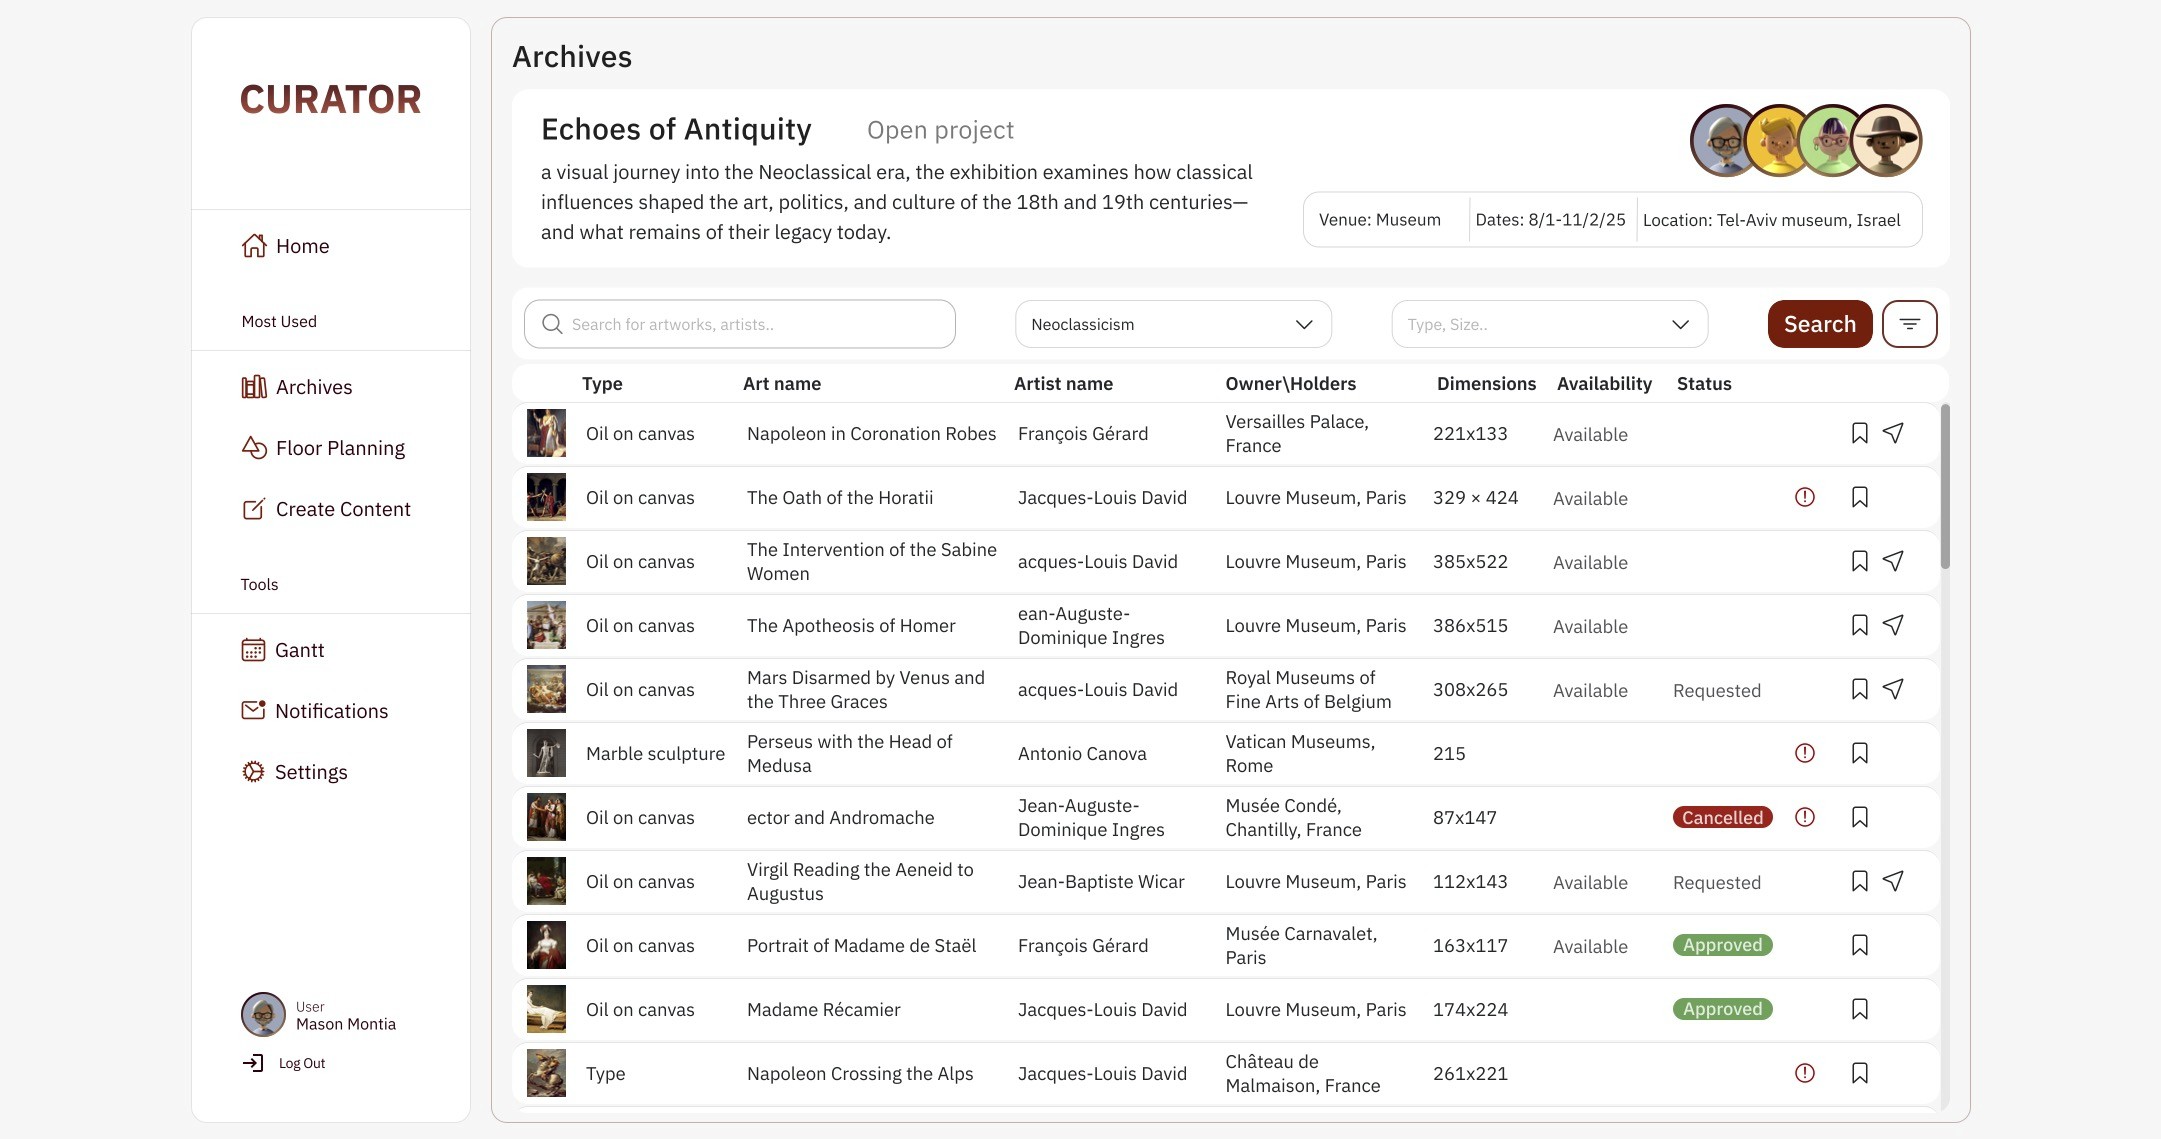Open warning icon for Oath of the Horatii
2161x1139 pixels.
click(1804, 497)
